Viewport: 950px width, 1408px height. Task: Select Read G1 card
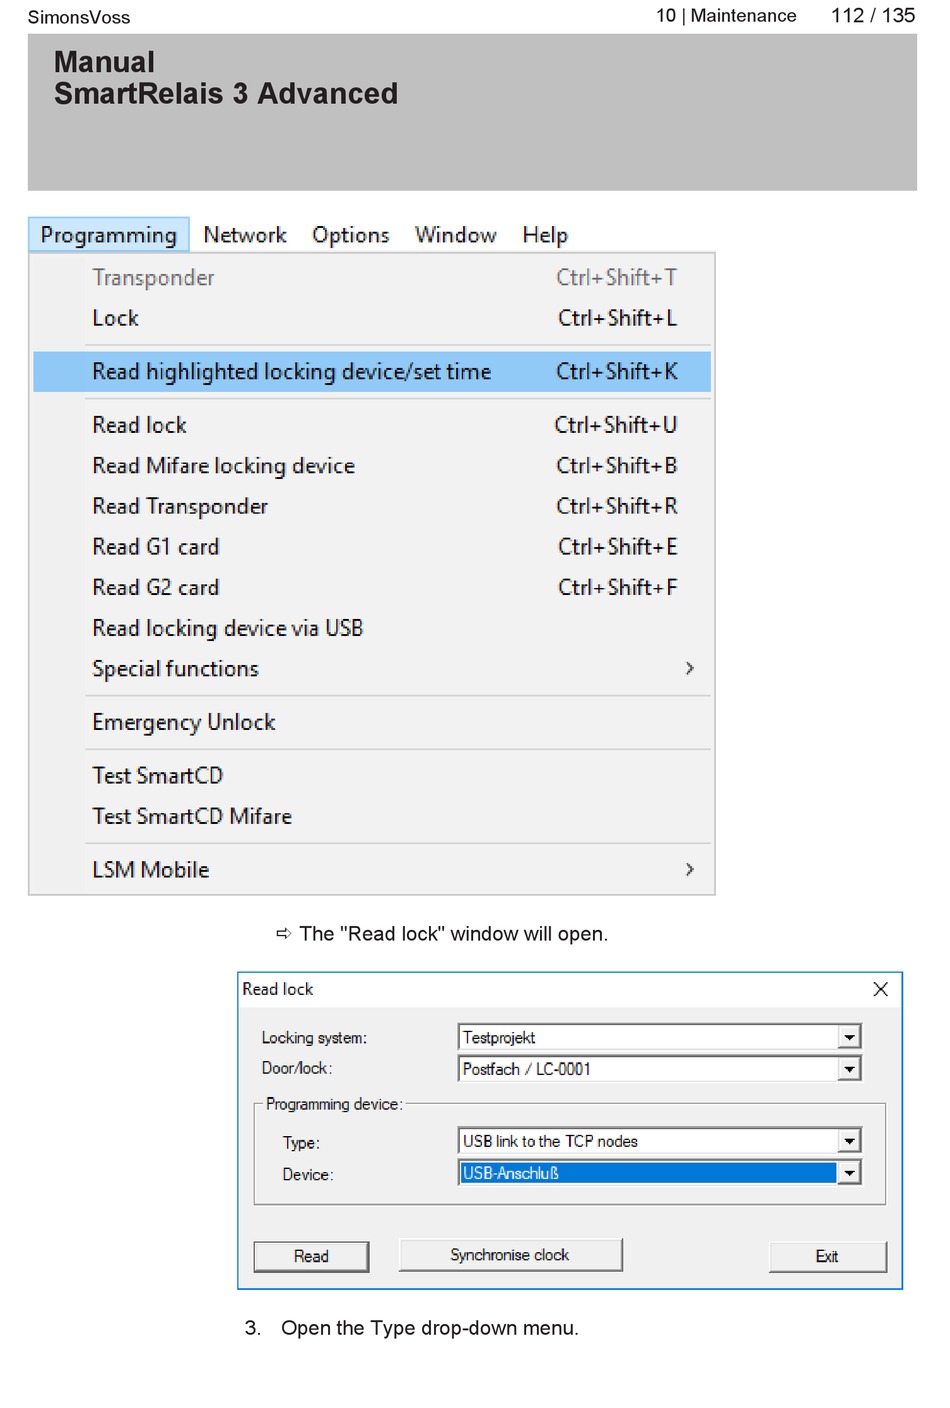click(372, 547)
